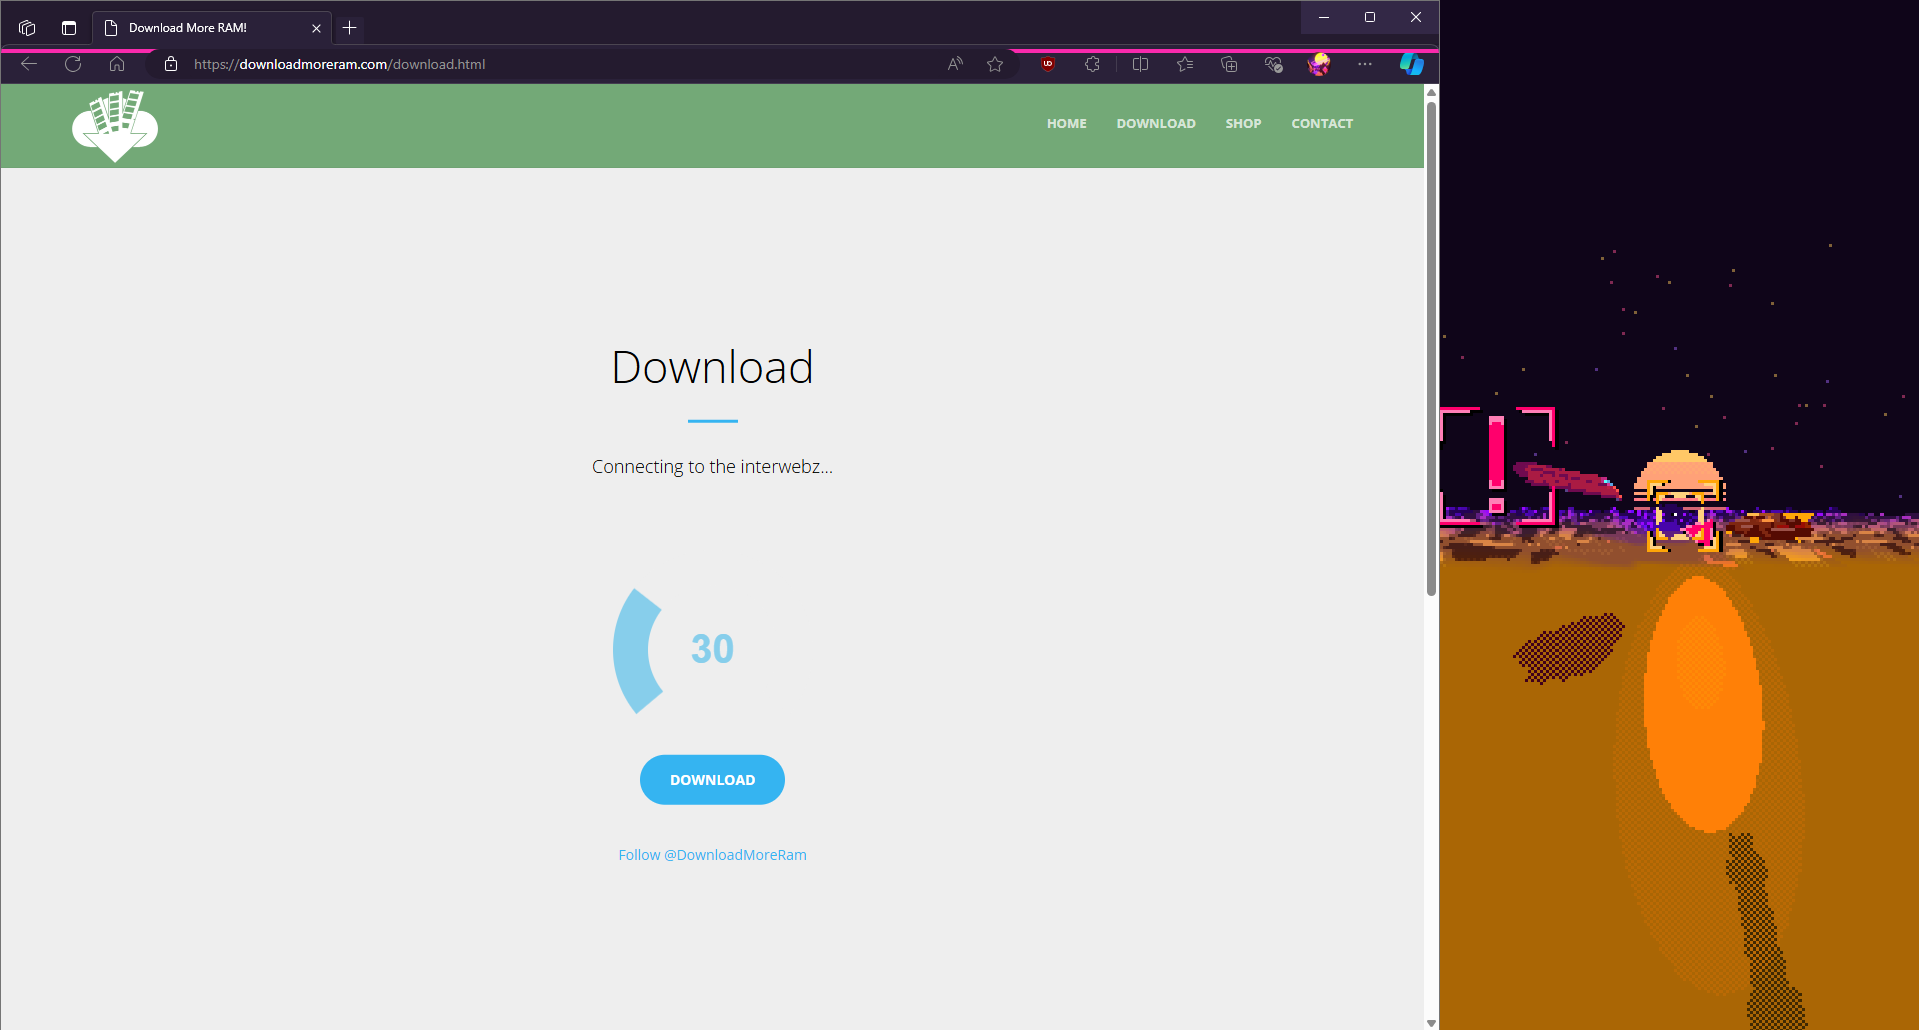Click the DownloadMoreRAM logo
Image resolution: width=1919 pixels, height=1030 pixels.
pyautogui.click(x=115, y=126)
